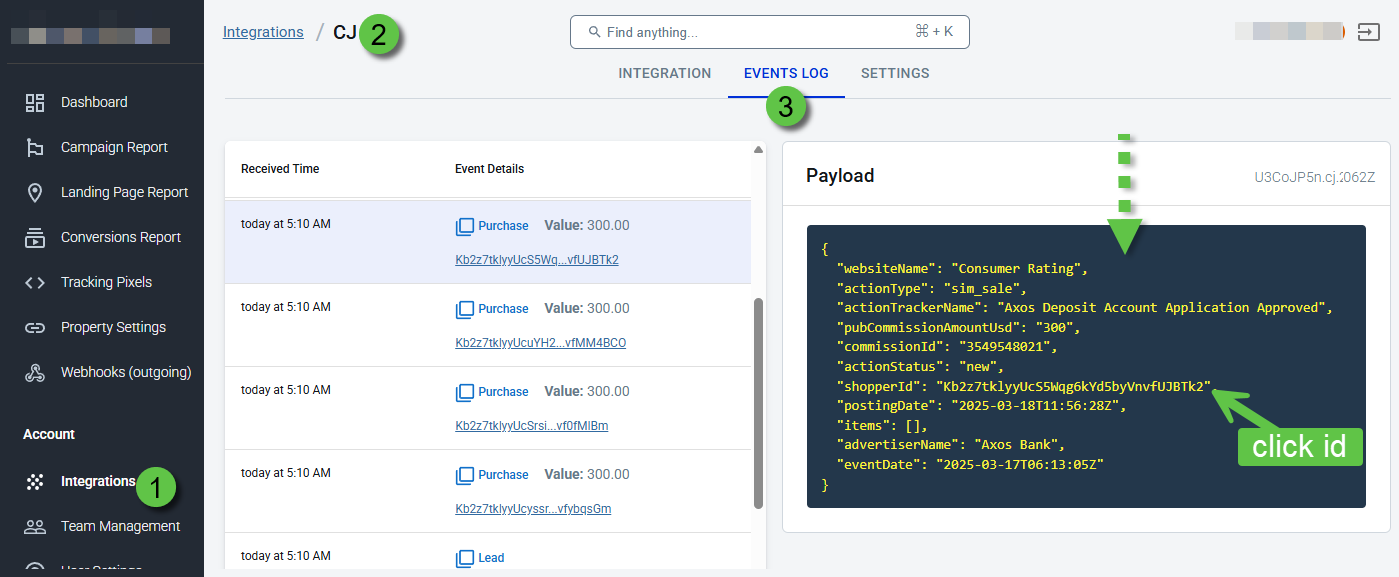The width and height of the screenshot is (1399, 577).
Task: Click the eventDate payload line
Action: pyautogui.click(x=970, y=464)
